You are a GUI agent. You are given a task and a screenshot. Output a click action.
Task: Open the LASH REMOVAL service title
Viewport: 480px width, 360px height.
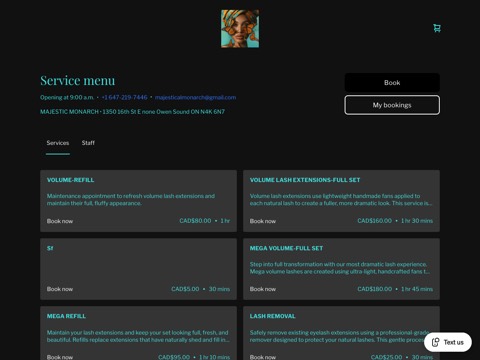tap(272, 316)
